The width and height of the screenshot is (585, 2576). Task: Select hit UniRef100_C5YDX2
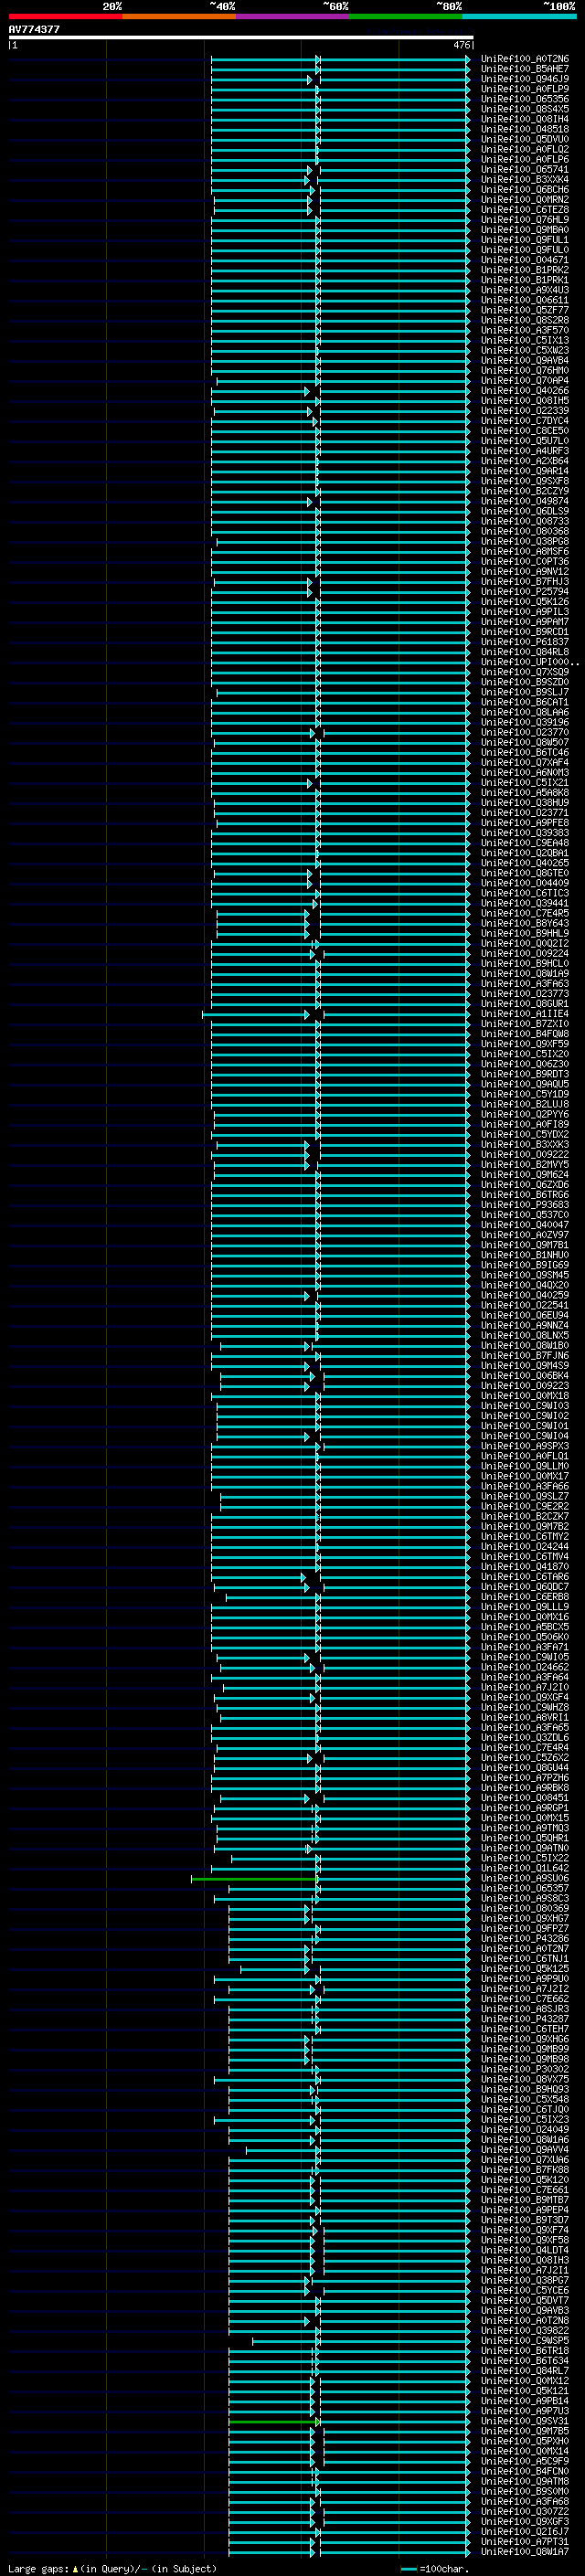525,1134
